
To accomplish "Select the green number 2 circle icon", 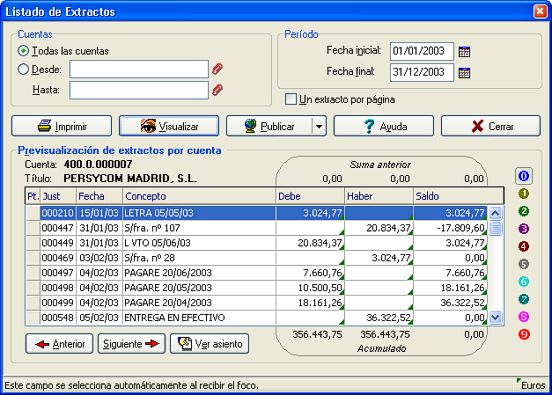I will click(523, 211).
